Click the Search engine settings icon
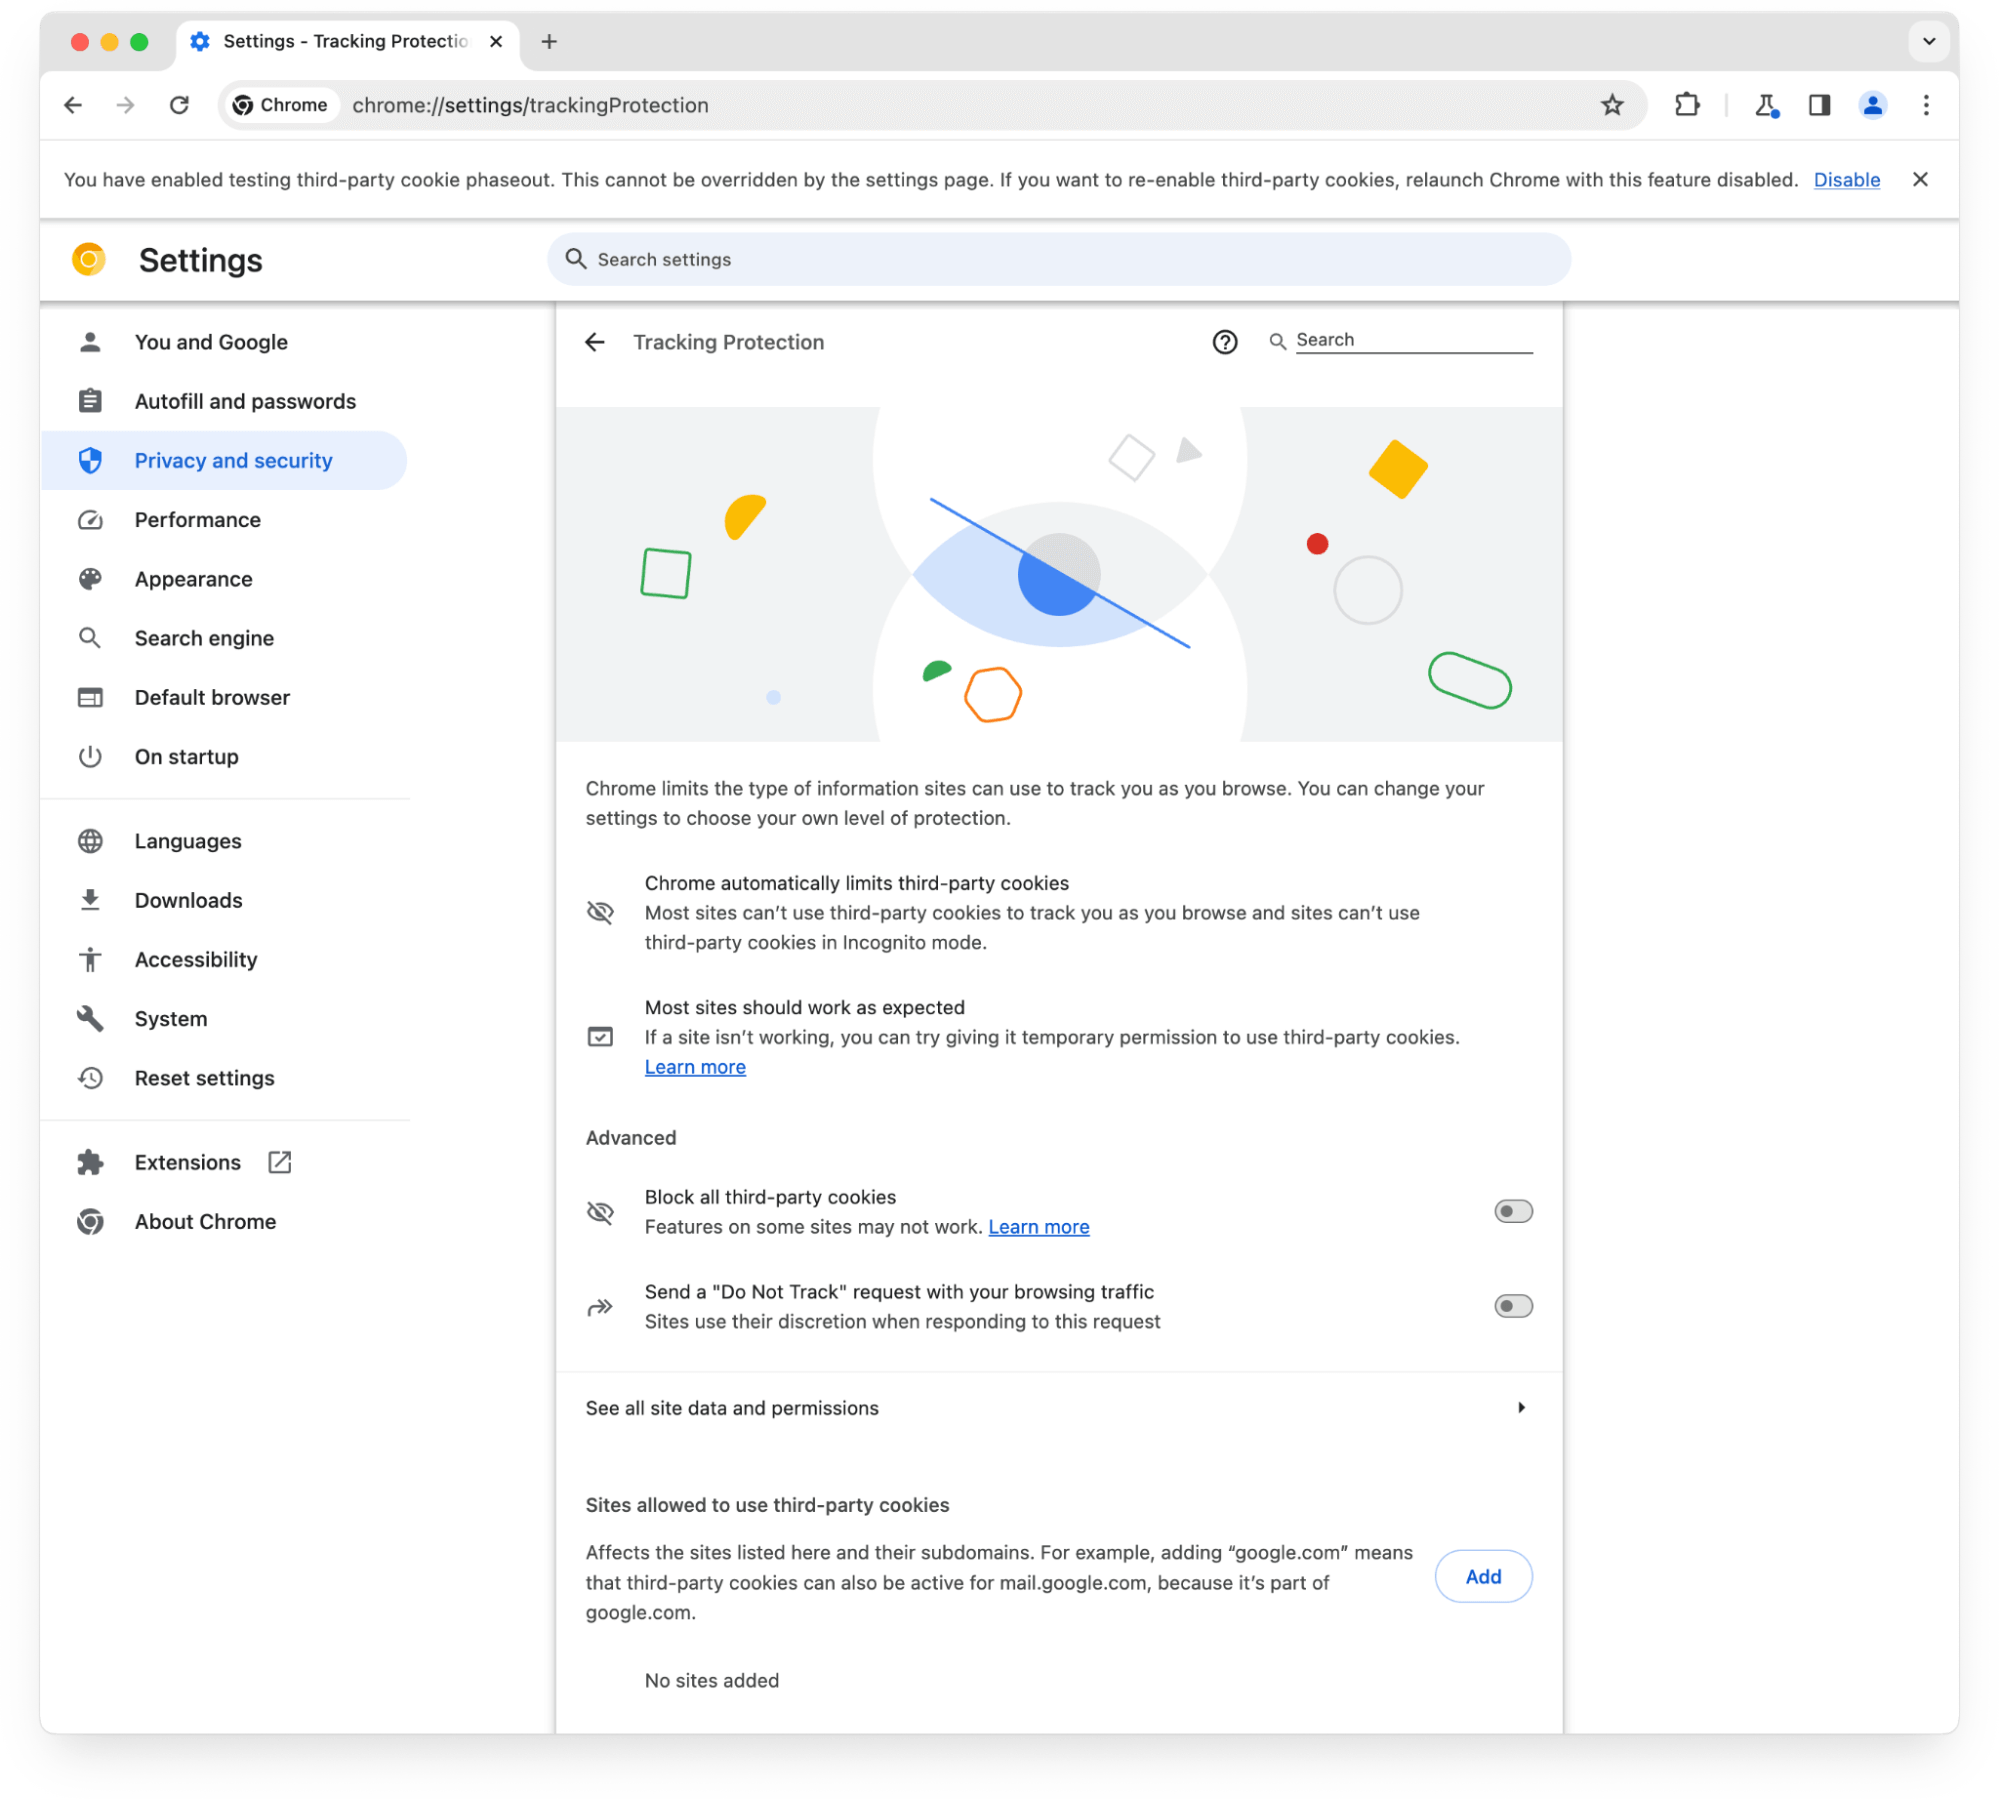This screenshot has height=1799, width=1999. point(90,637)
